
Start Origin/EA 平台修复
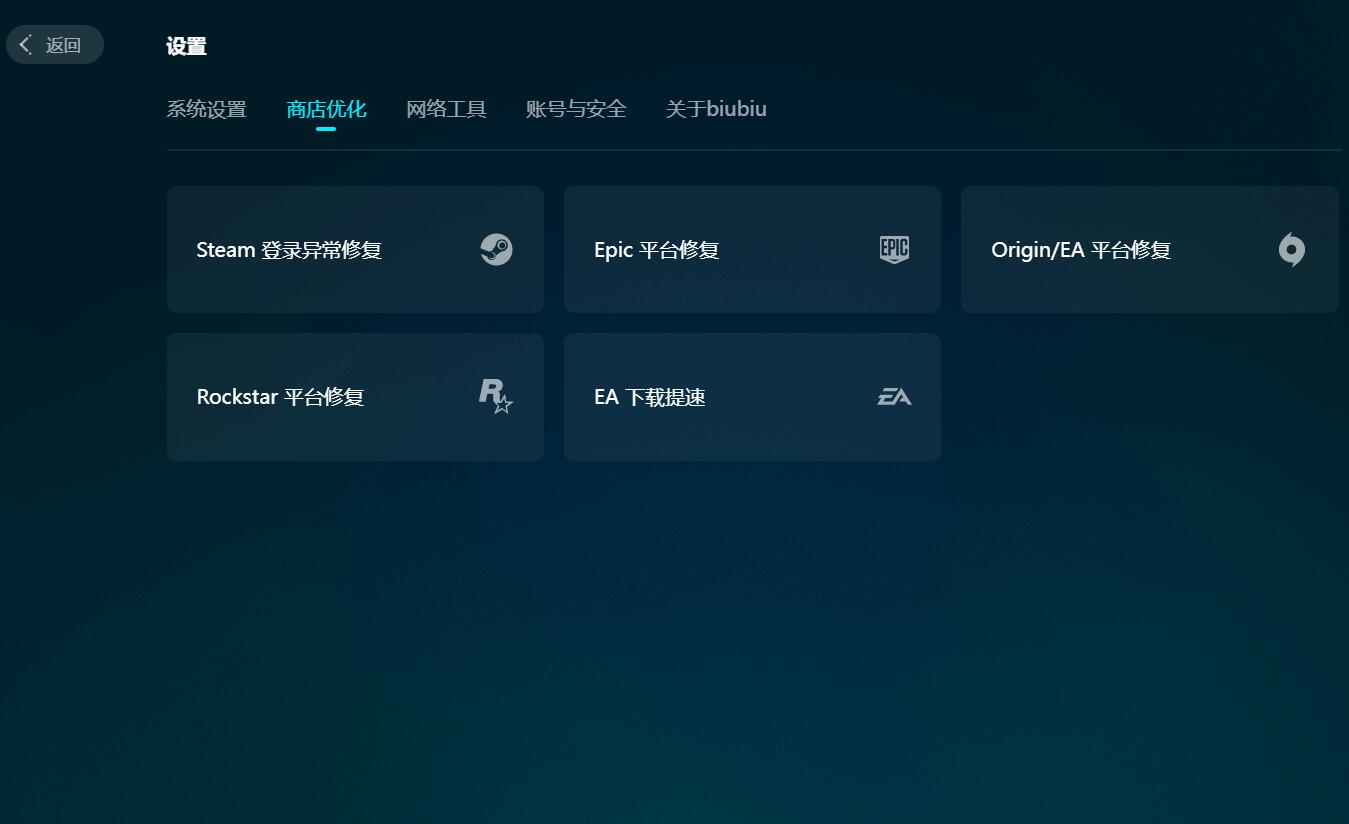point(1149,249)
